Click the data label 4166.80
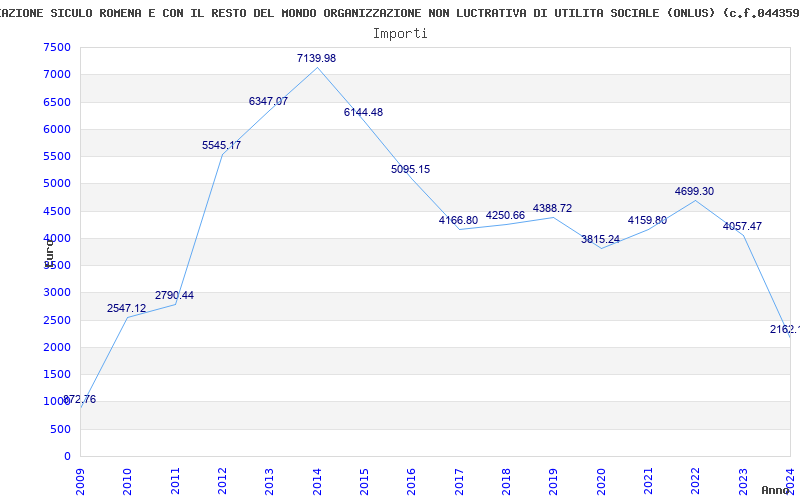800x500 pixels. tap(458, 220)
